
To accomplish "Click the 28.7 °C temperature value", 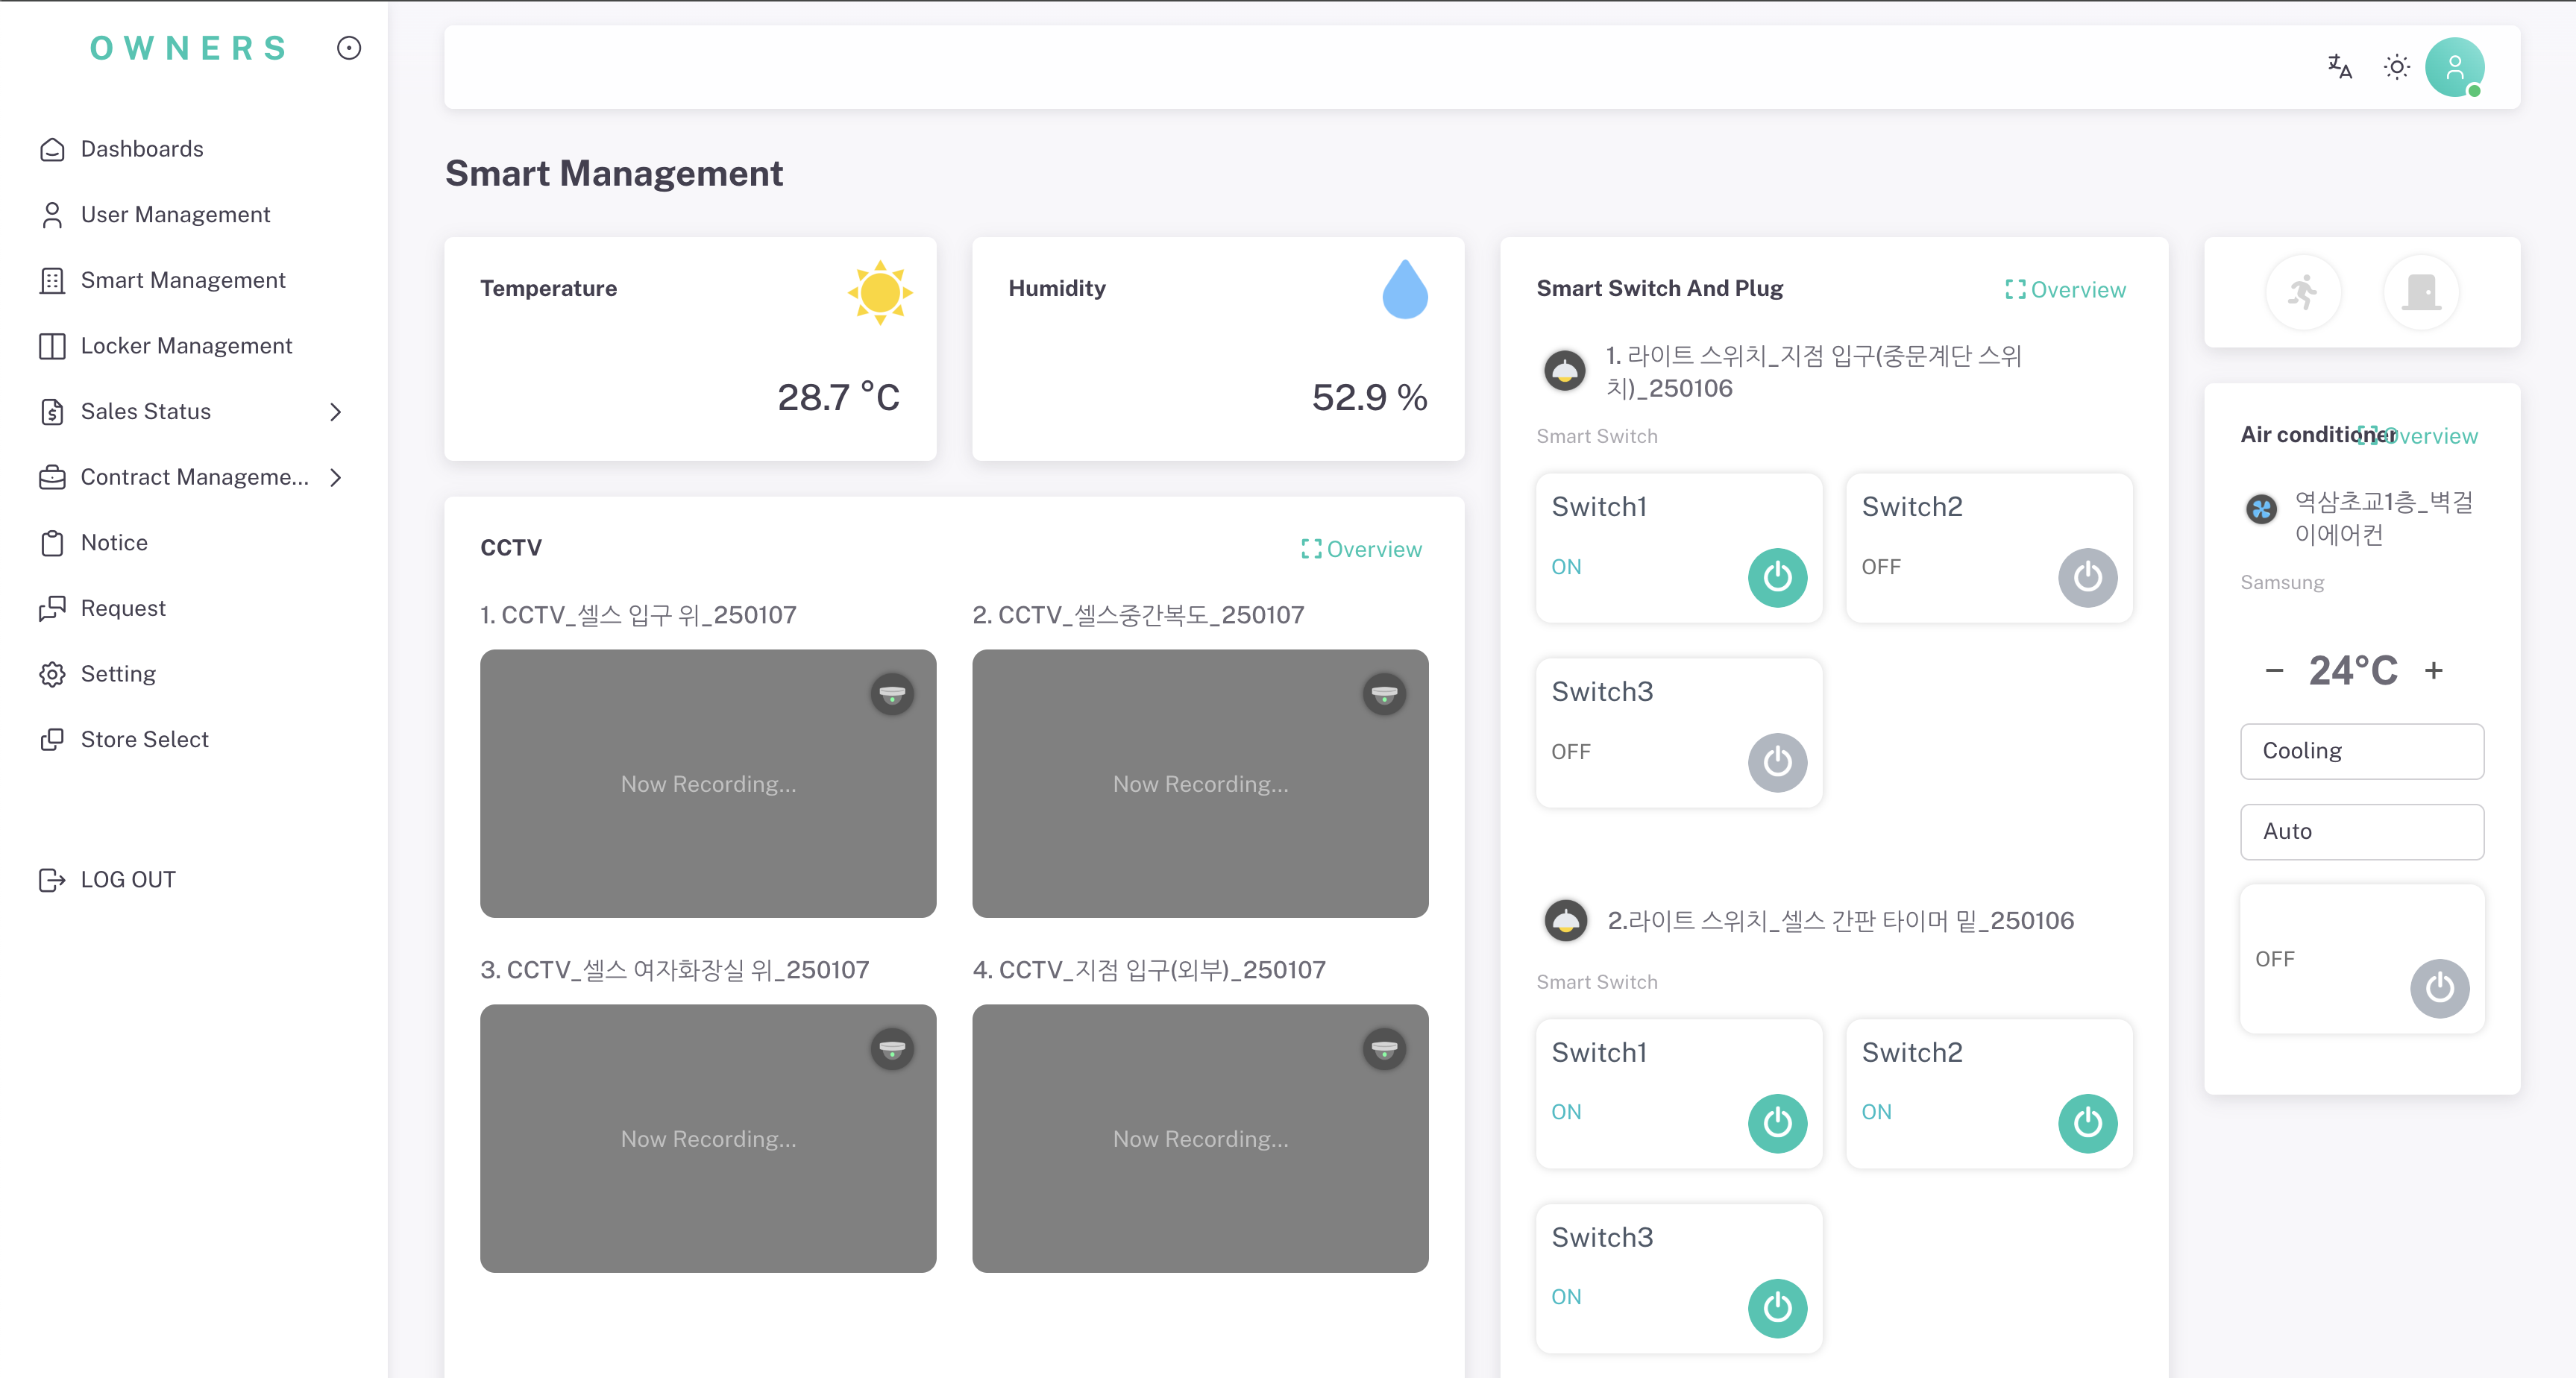I will coord(838,398).
